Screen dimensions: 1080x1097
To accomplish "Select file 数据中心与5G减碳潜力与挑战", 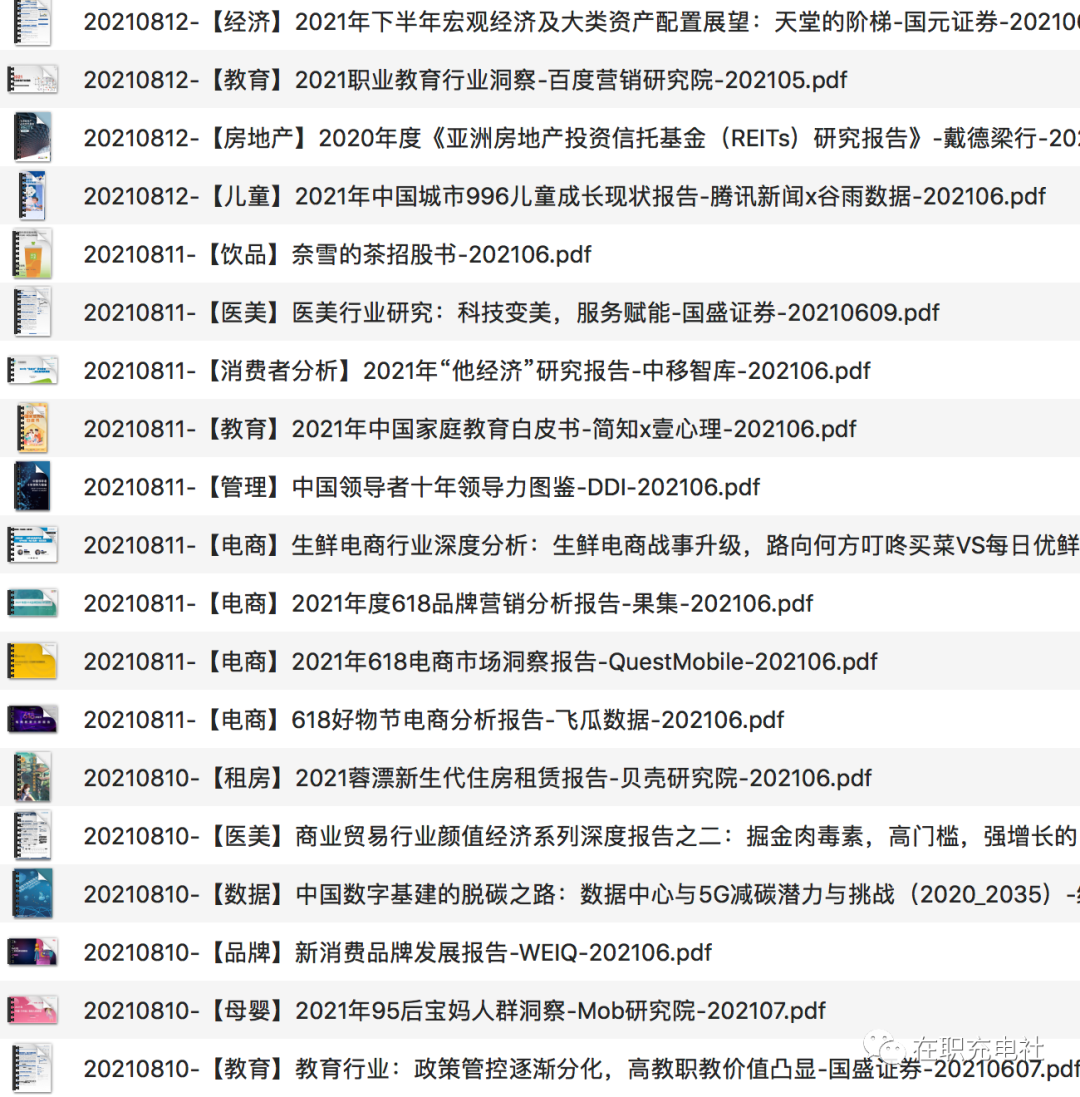I will point(582,894).
